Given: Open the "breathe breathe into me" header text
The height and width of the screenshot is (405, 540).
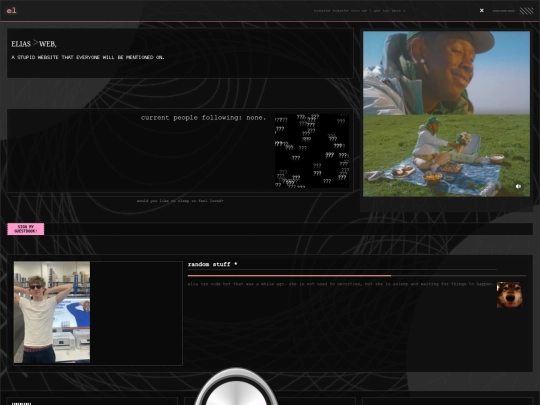Looking at the screenshot, I should pyautogui.click(x=359, y=11).
